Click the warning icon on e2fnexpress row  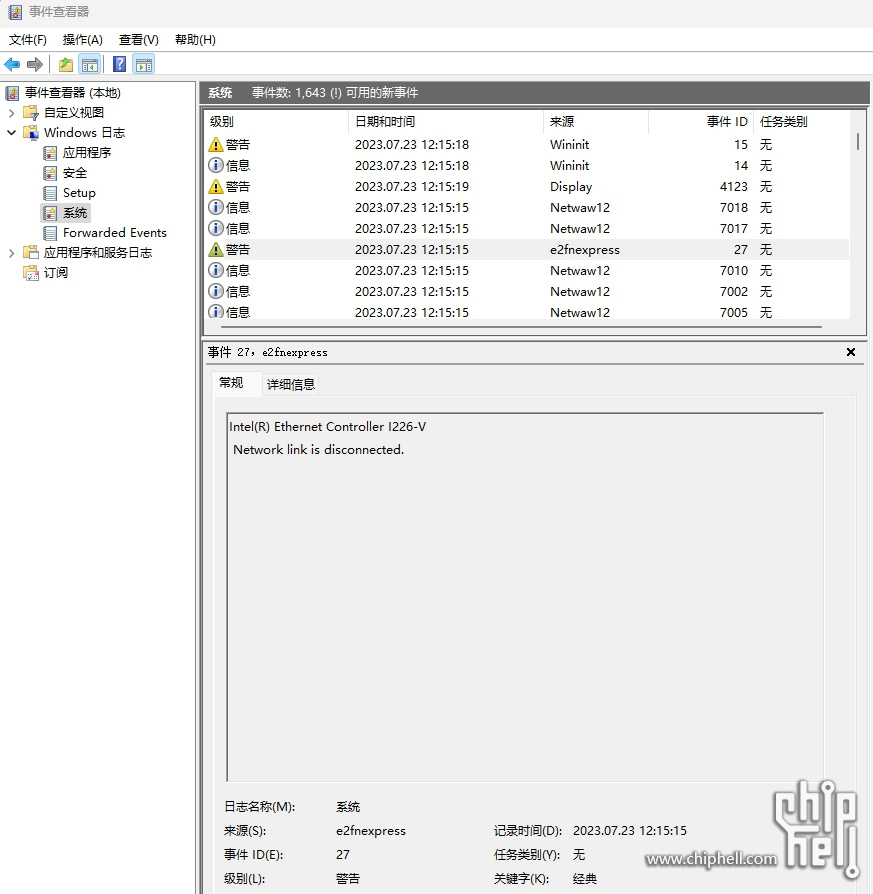tap(216, 250)
